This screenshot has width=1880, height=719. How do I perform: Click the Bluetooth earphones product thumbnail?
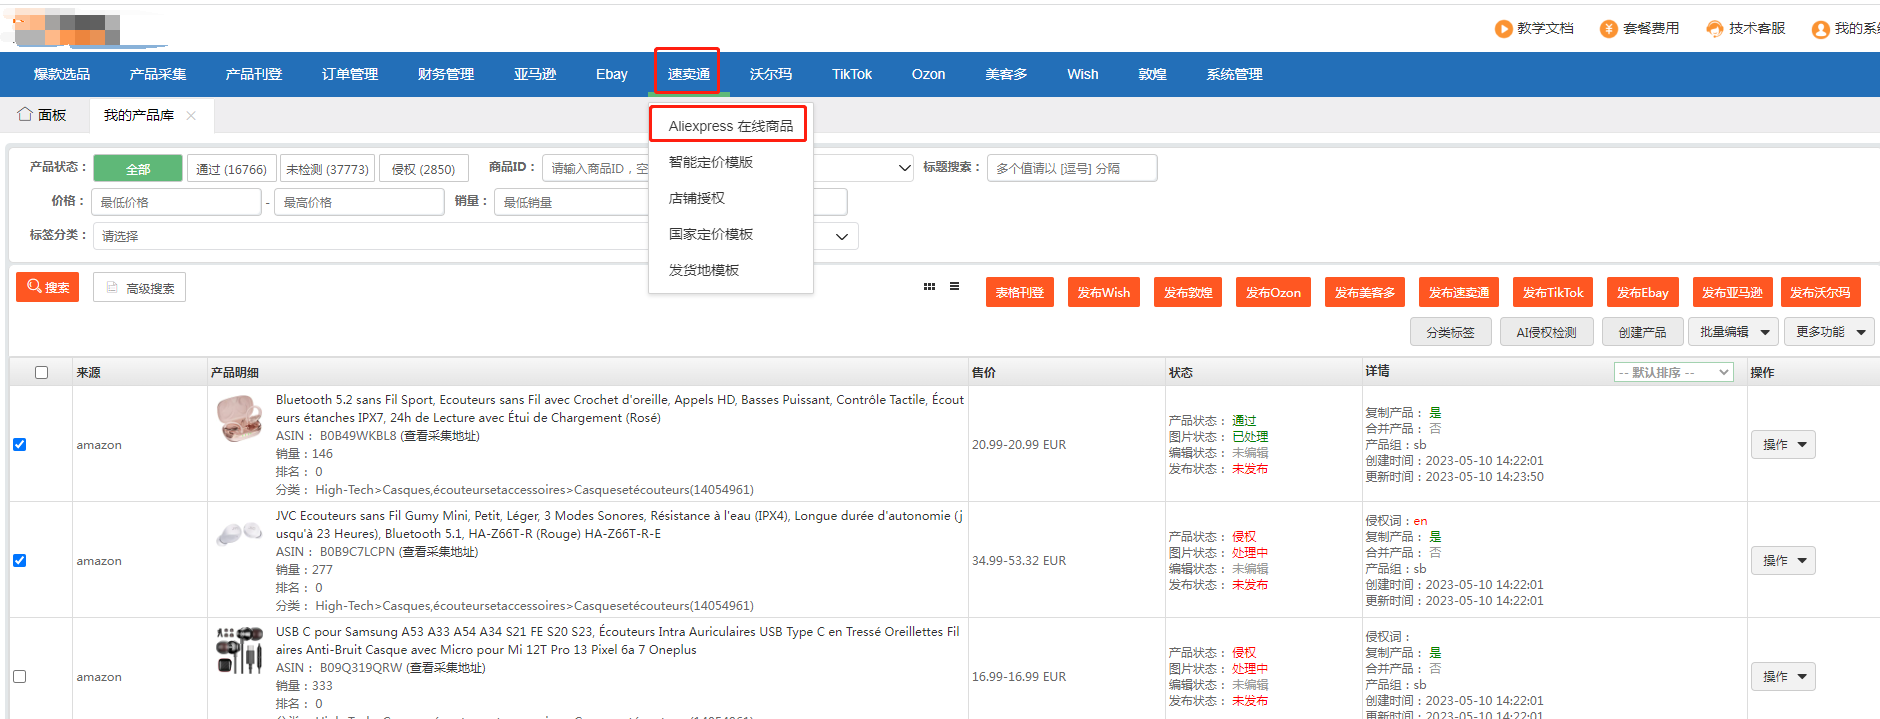coord(239,418)
